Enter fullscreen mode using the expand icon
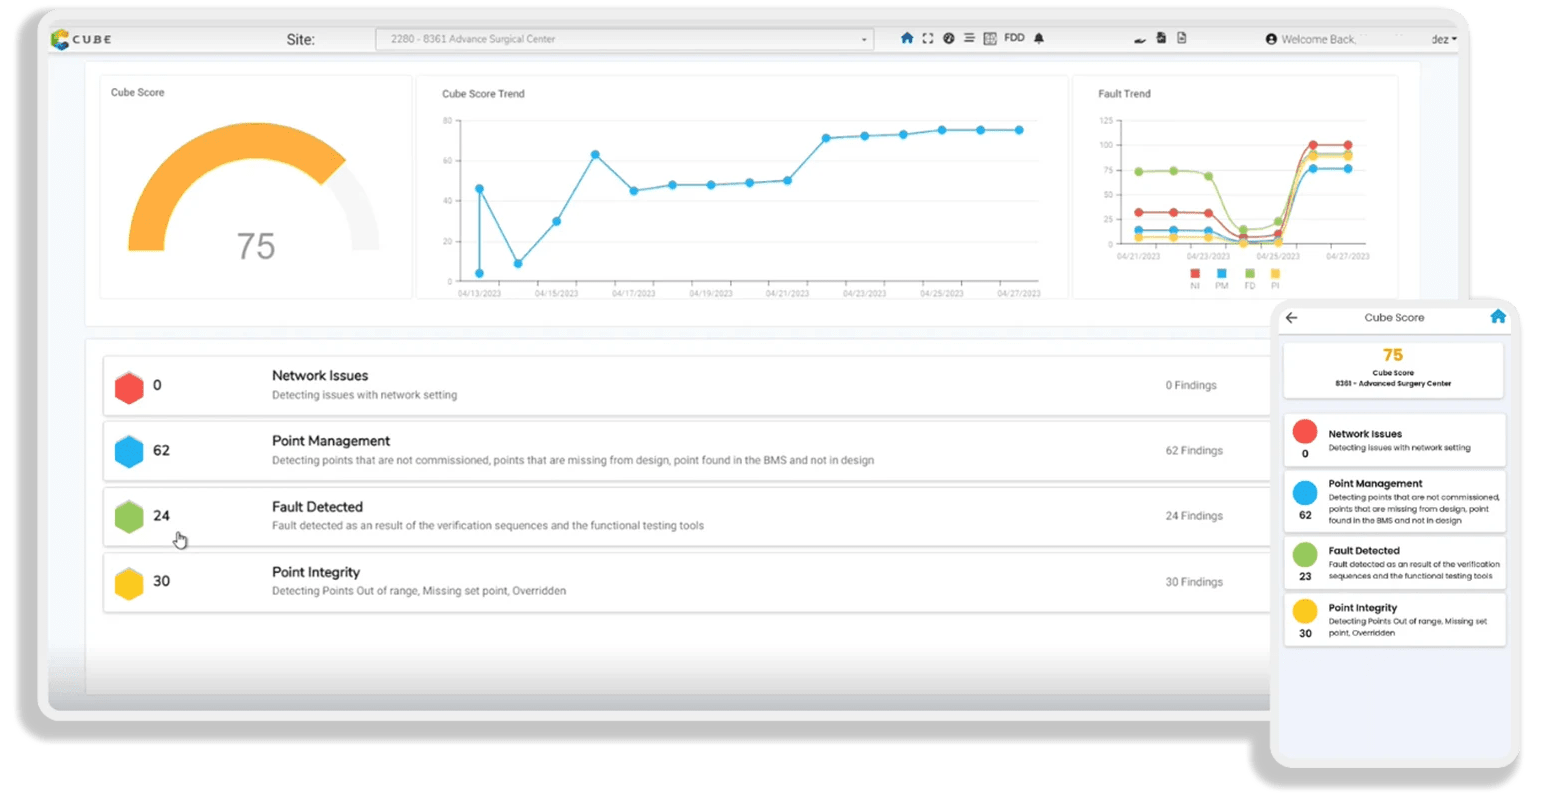This screenshot has height=807, width=1551. pos(927,38)
